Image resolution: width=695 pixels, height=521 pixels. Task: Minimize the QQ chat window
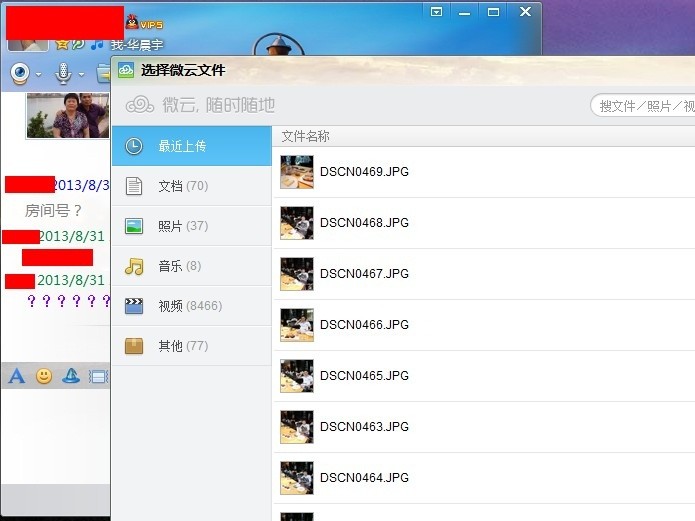click(x=465, y=13)
